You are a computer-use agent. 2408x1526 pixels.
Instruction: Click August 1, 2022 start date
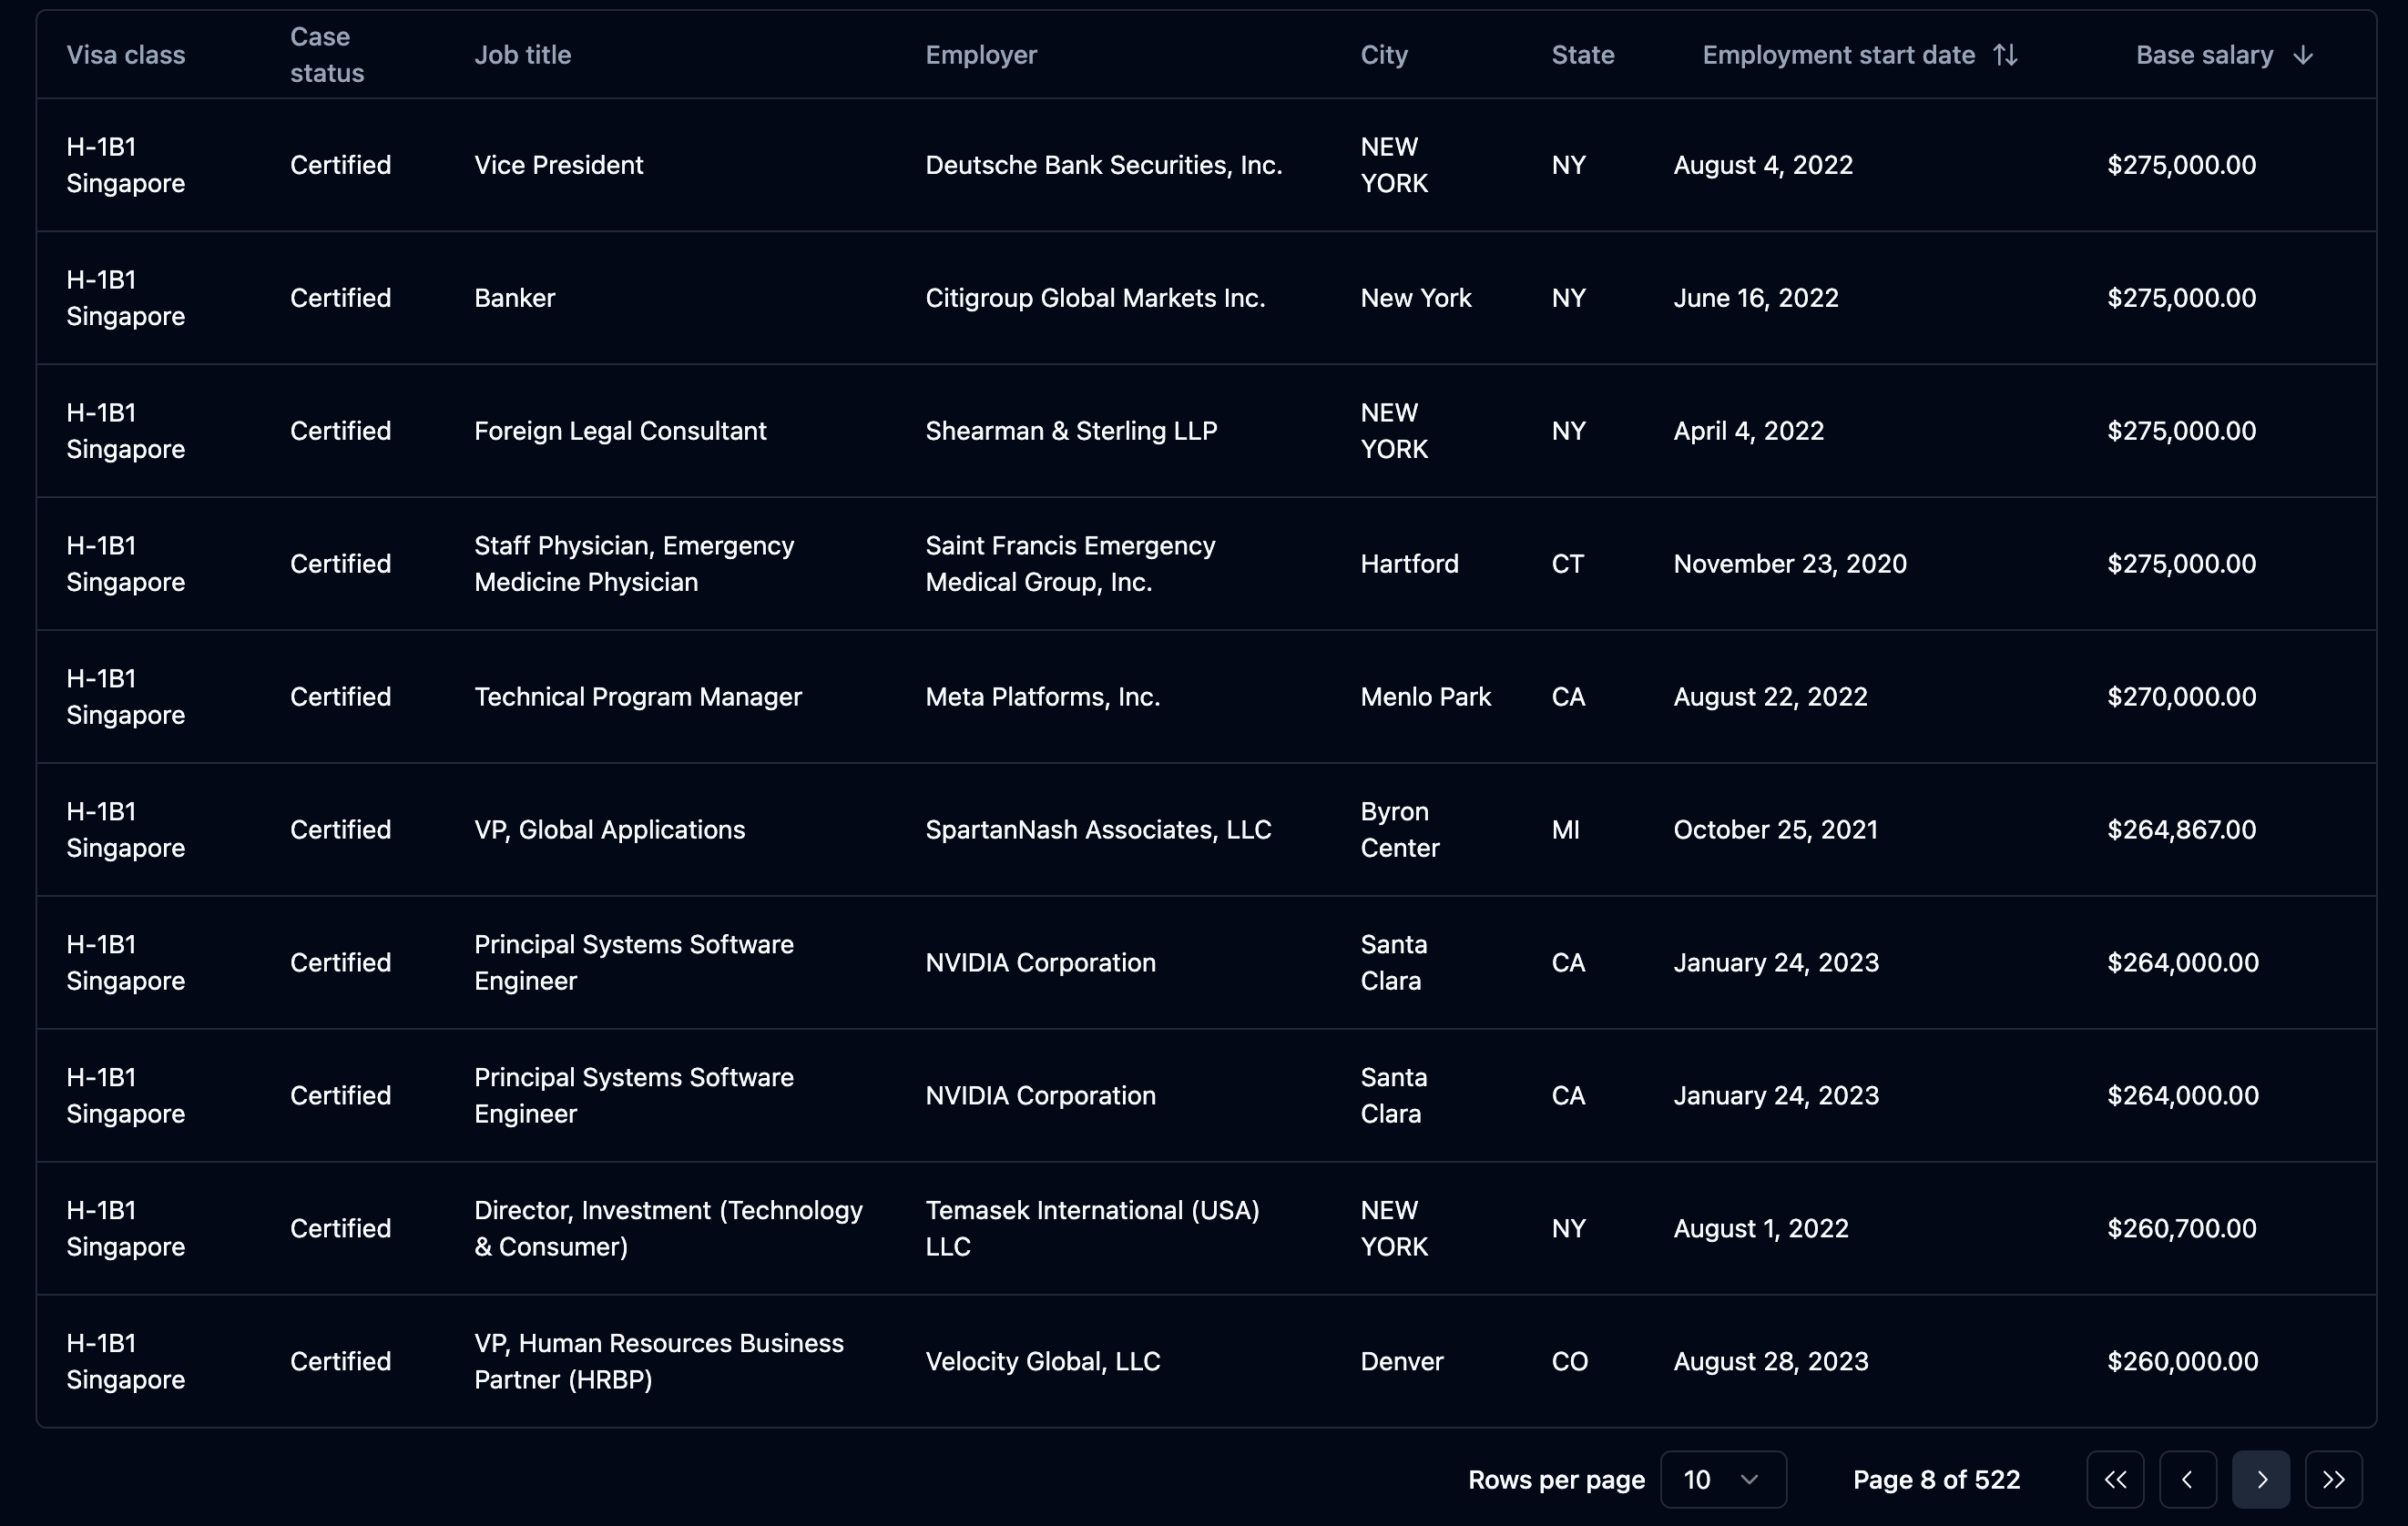click(1761, 1228)
